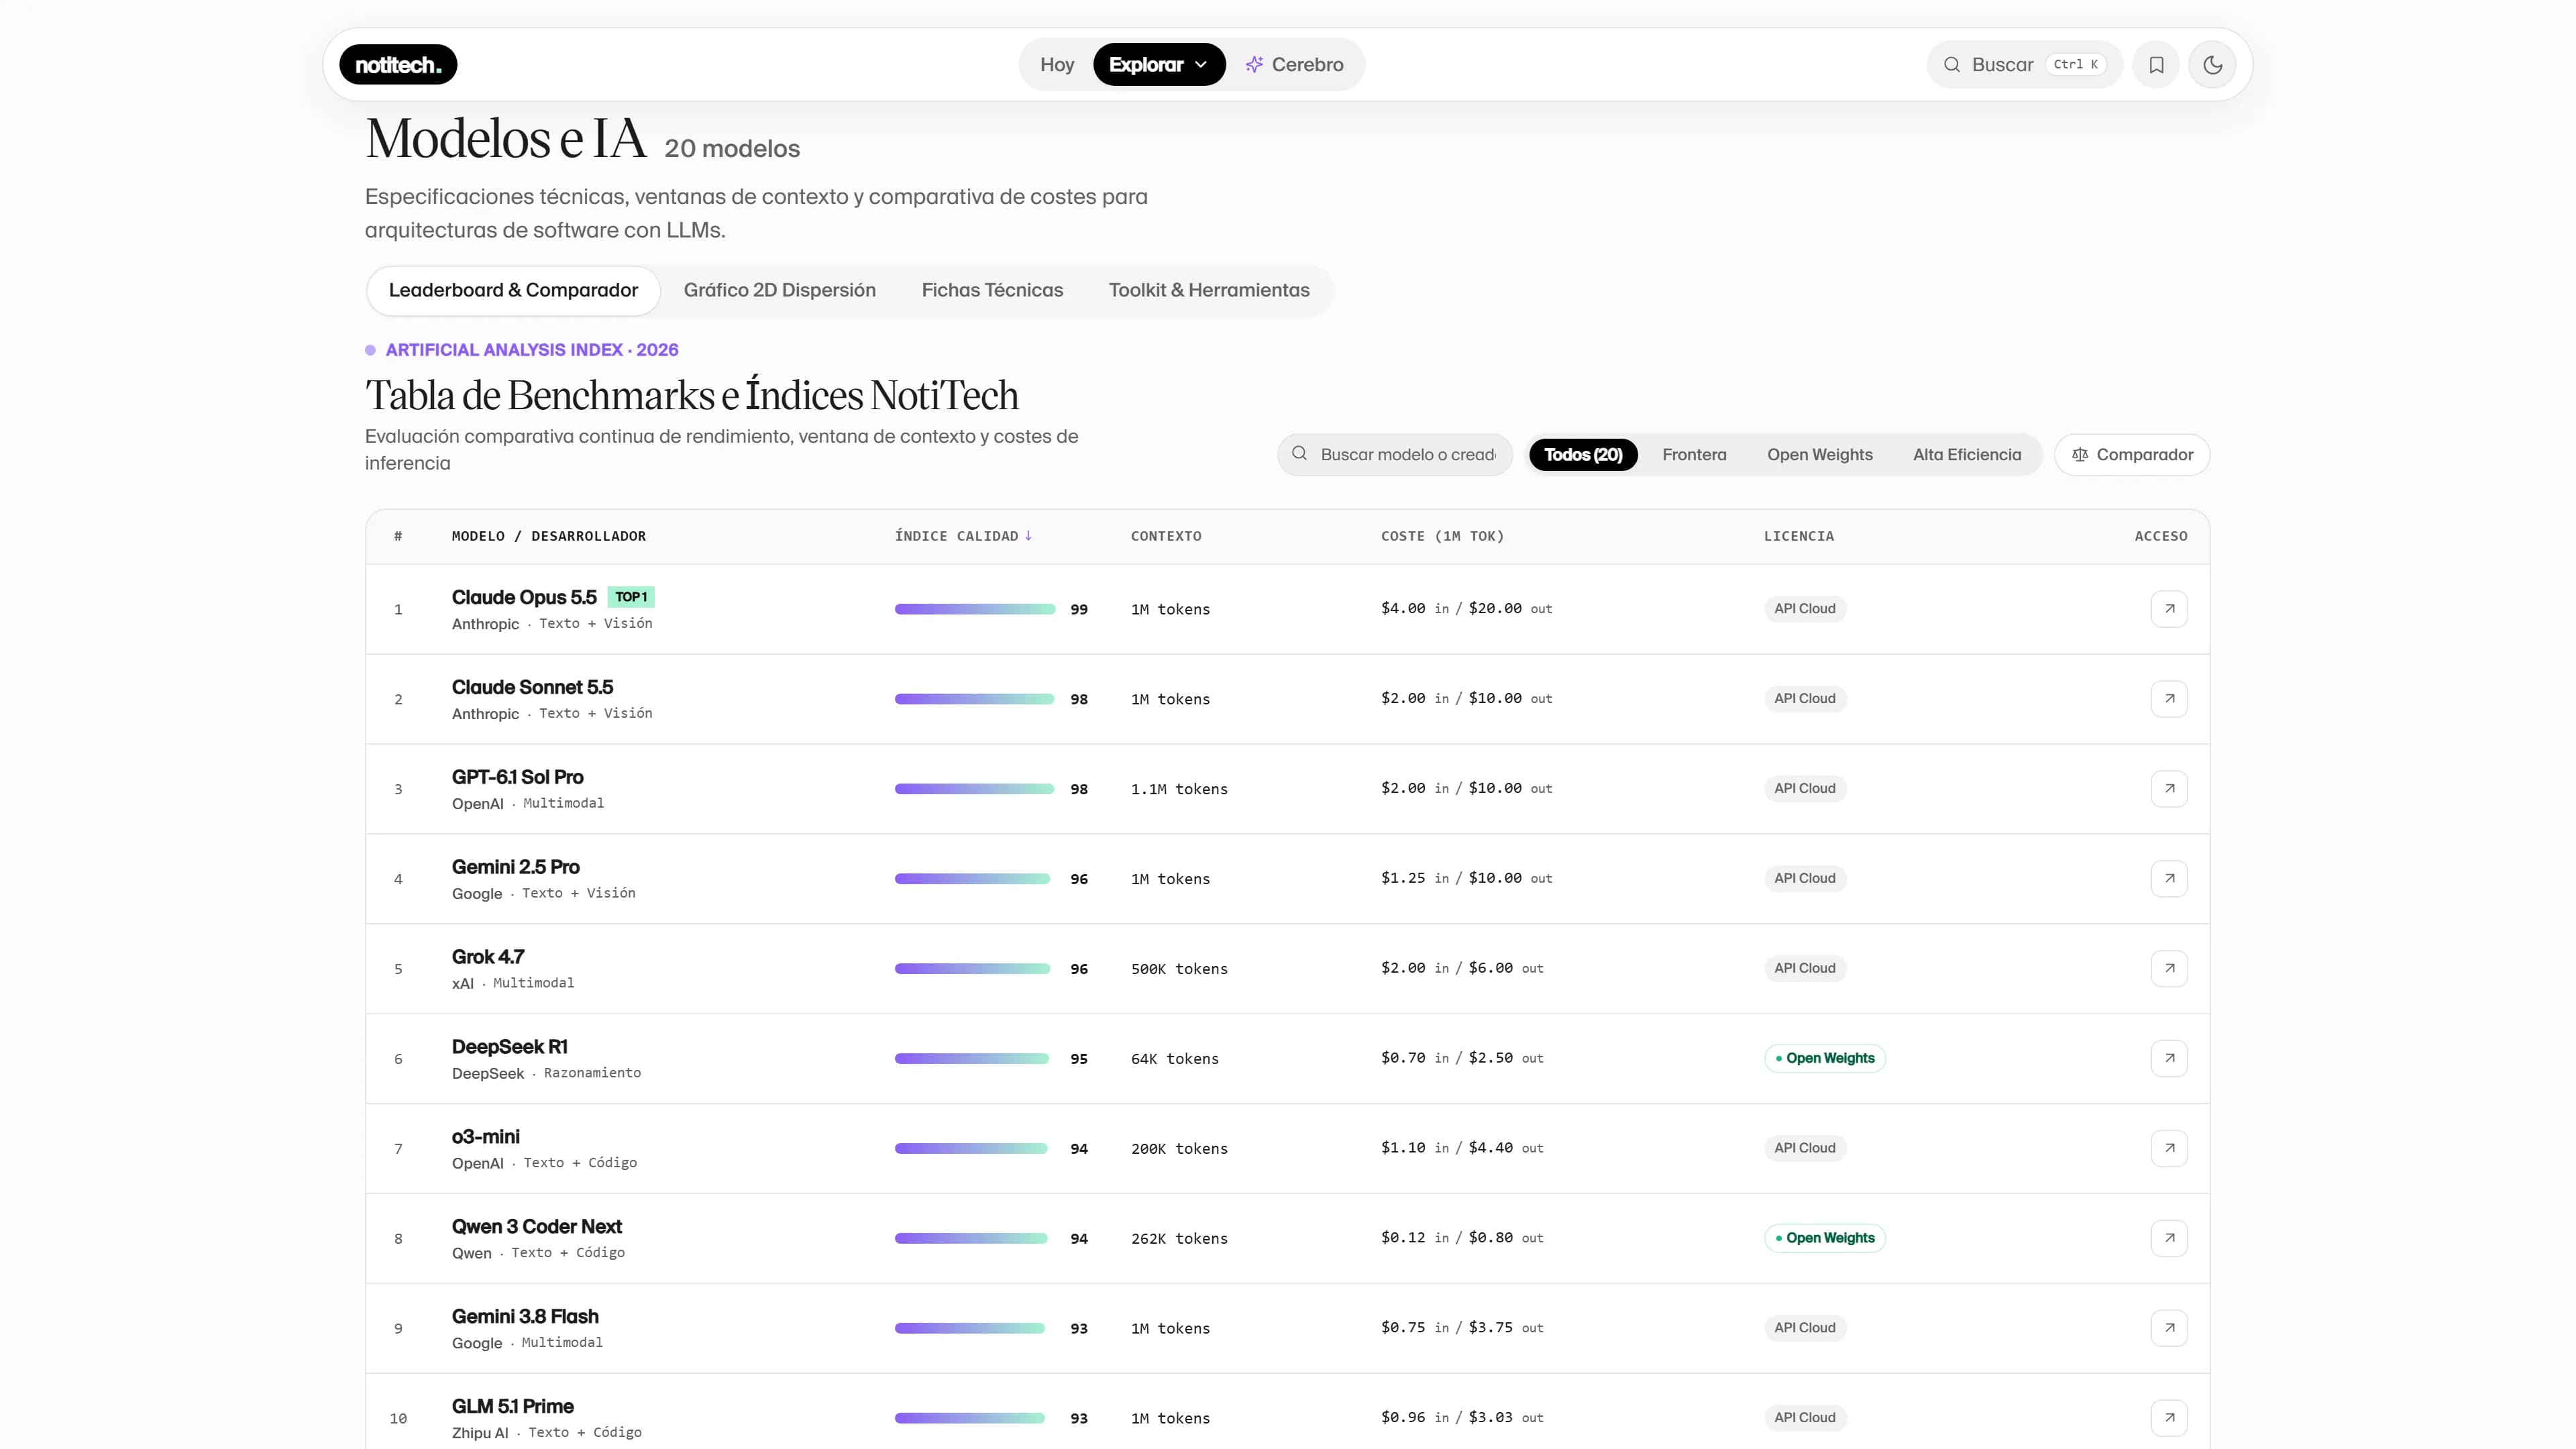This screenshot has height=1449, width=2576.
Task: Open access link for Gemini 3.8 Flash
Action: (x=2169, y=1328)
